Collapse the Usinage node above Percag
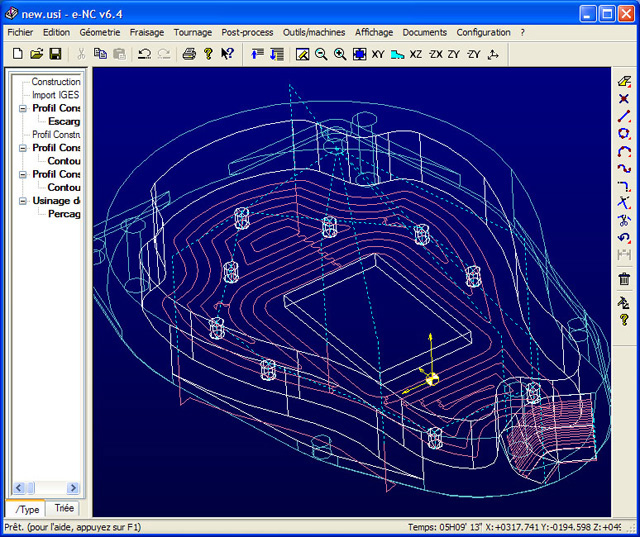Viewport: 640px width, 537px height. (x=23, y=201)
